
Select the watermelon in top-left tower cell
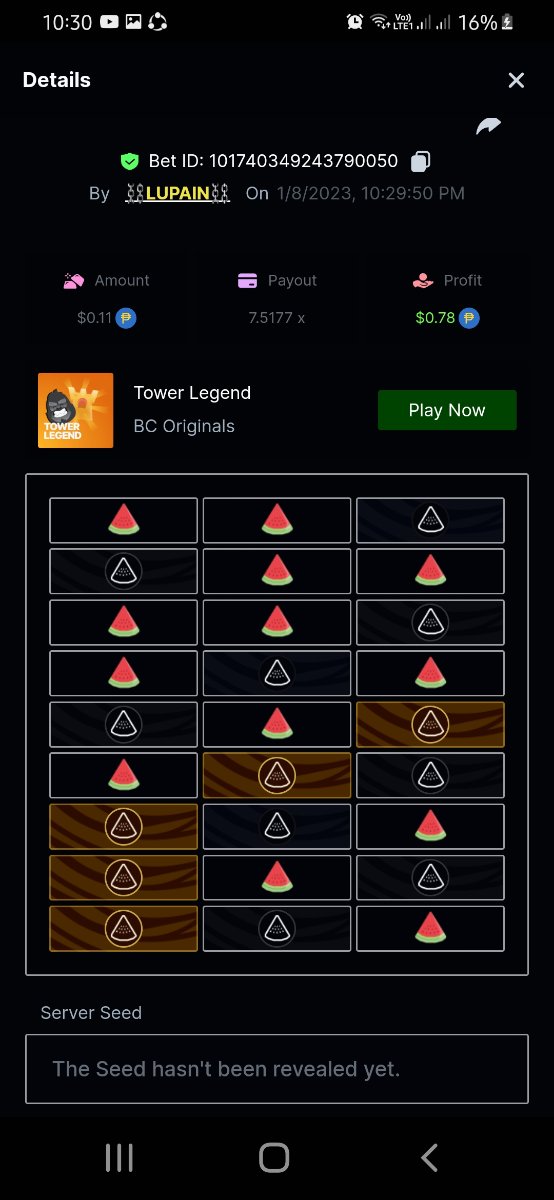click(123, 520)
